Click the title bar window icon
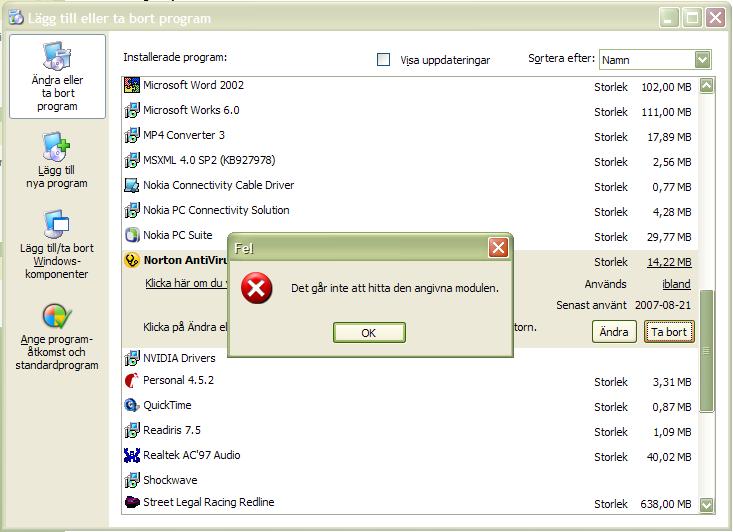 [x=16, y=18]
